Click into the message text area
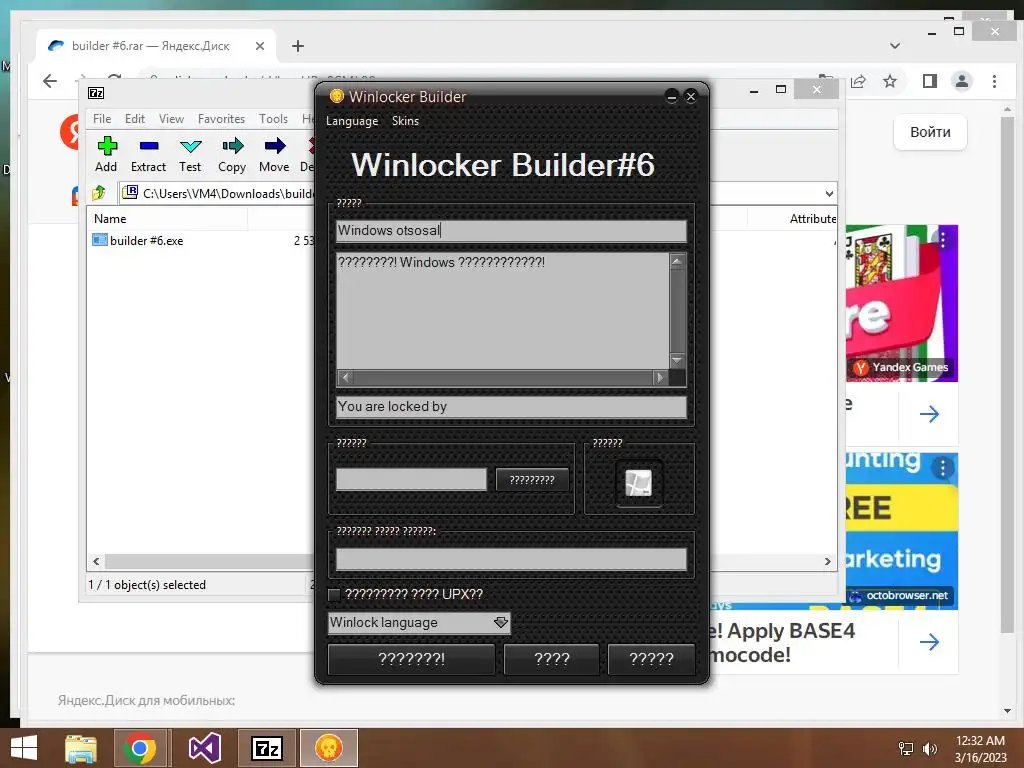 [x=503, y=311]
